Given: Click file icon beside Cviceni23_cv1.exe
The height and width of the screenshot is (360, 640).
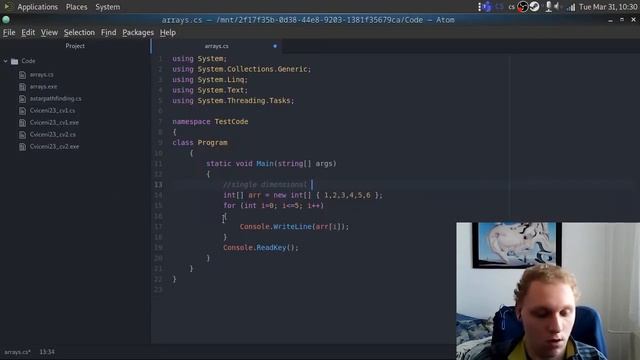Looking at the screenshot, I should click(x=22, y=123).
